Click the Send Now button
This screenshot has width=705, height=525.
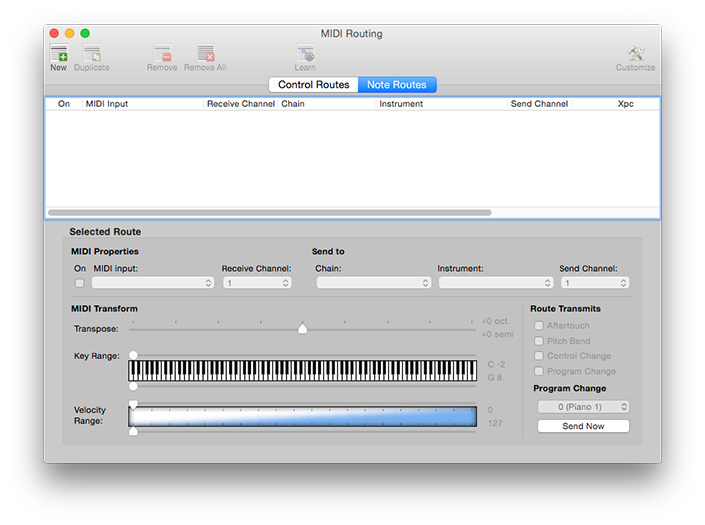click(x=583, y=426)
